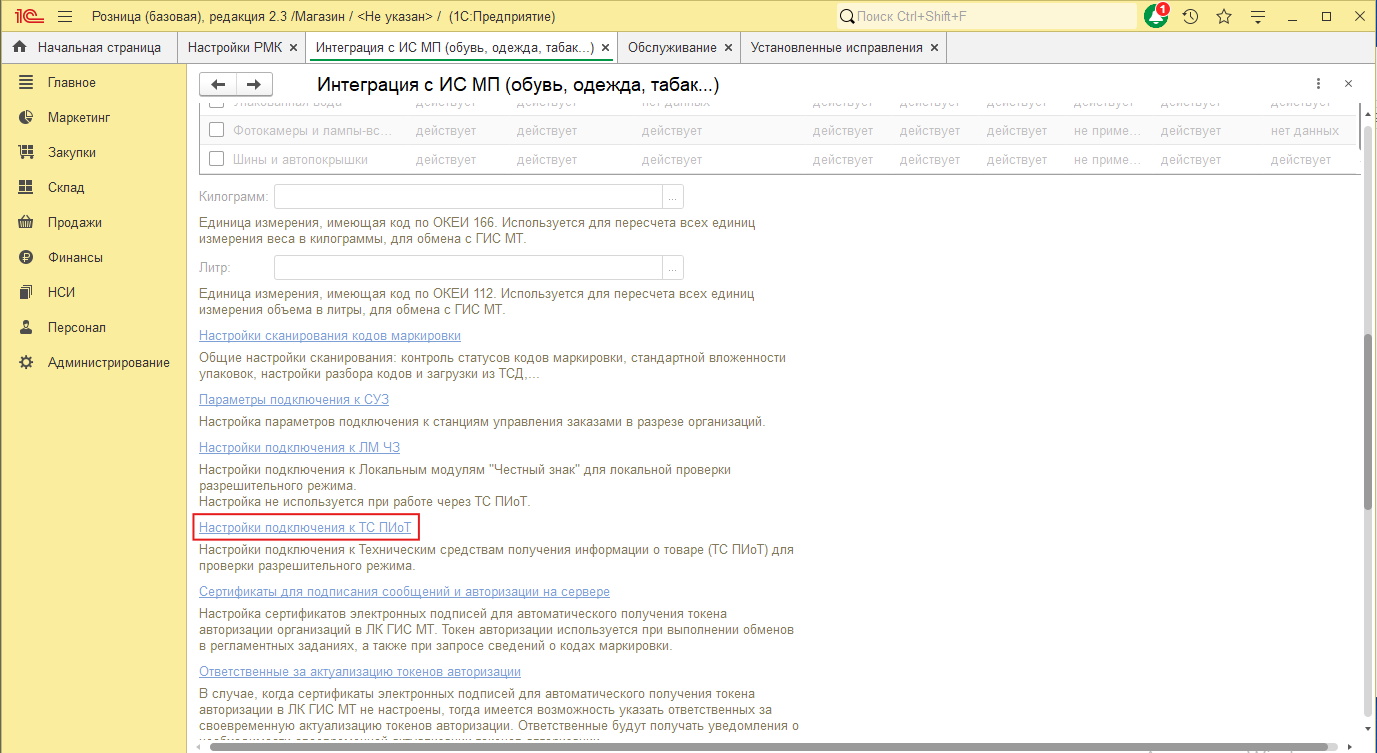Click the search magnifier icon

pyautogui.click(x=847, y=16)
